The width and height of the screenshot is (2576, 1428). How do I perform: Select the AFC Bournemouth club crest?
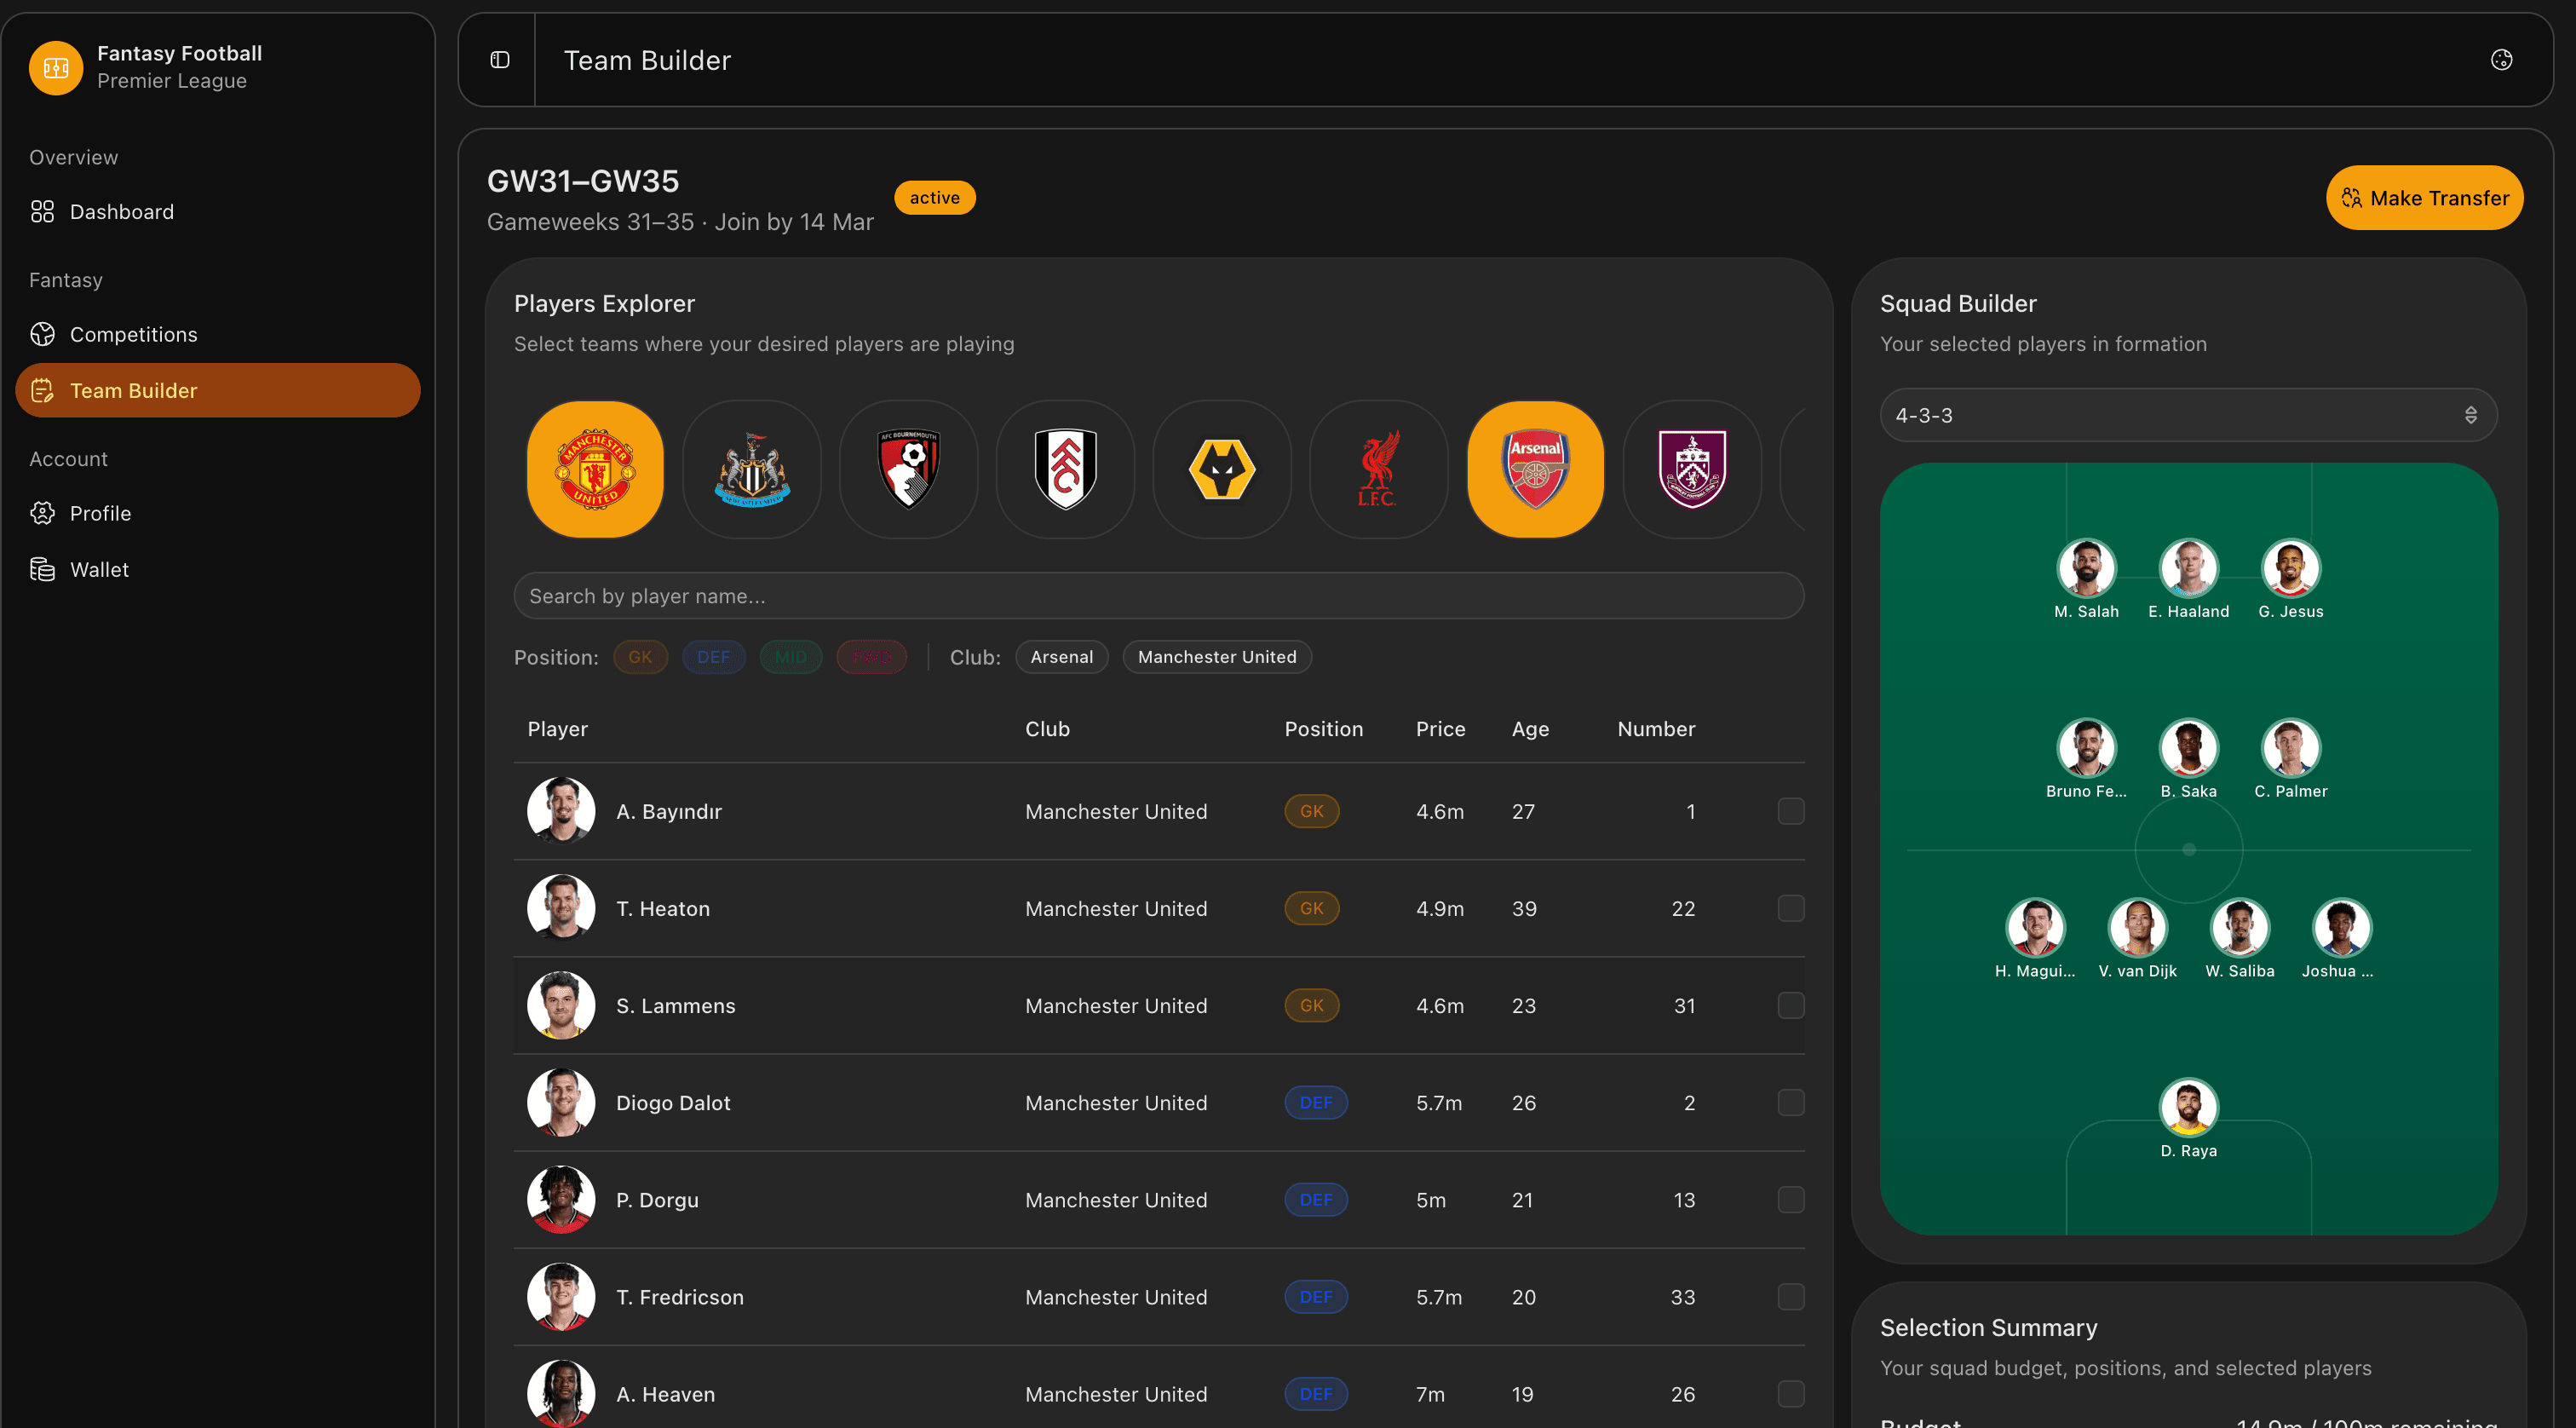coord(908,469)
